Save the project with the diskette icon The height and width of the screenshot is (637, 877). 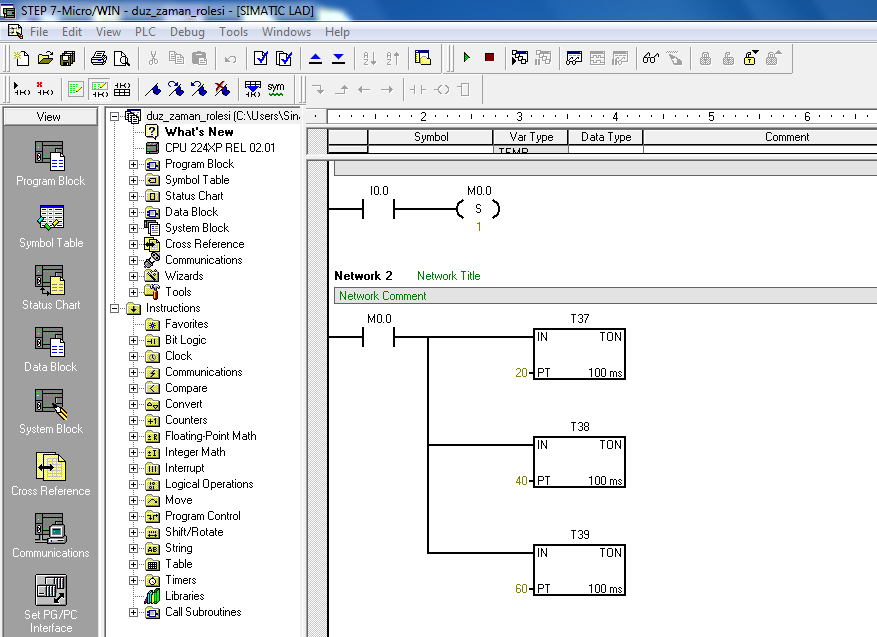tap(68, 58)
